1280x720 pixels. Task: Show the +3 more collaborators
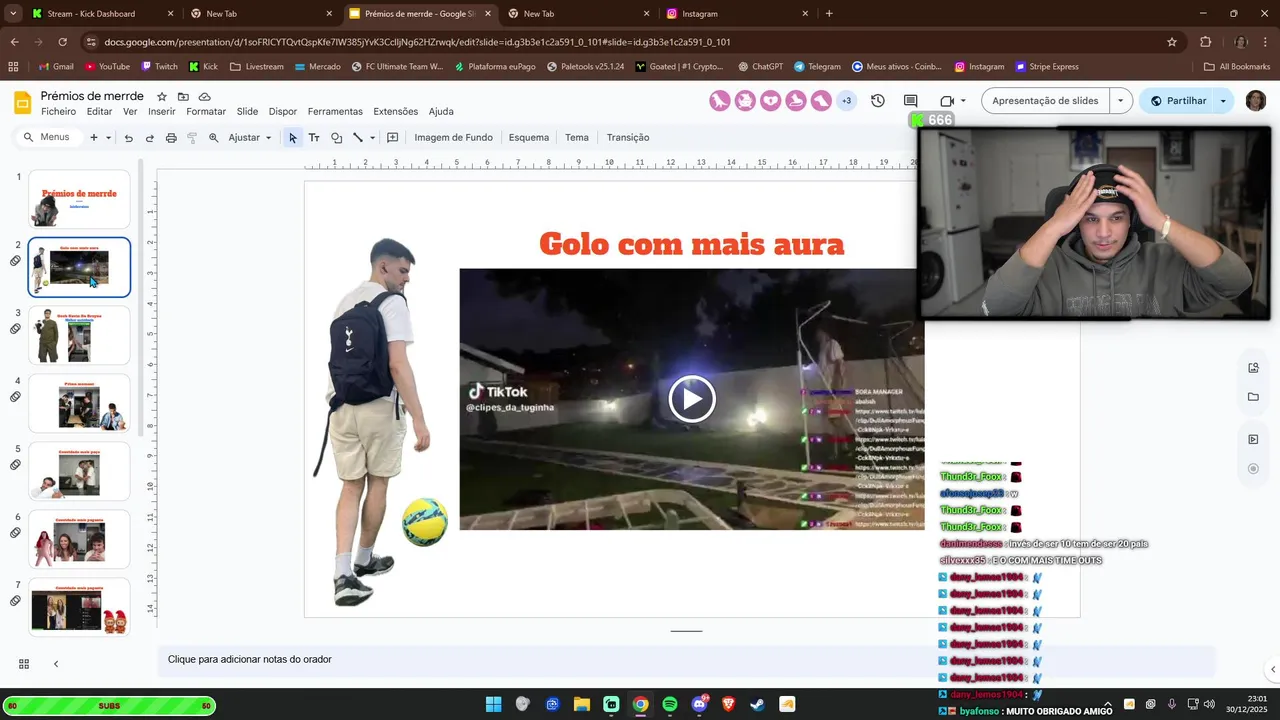(x=846, y=101)
